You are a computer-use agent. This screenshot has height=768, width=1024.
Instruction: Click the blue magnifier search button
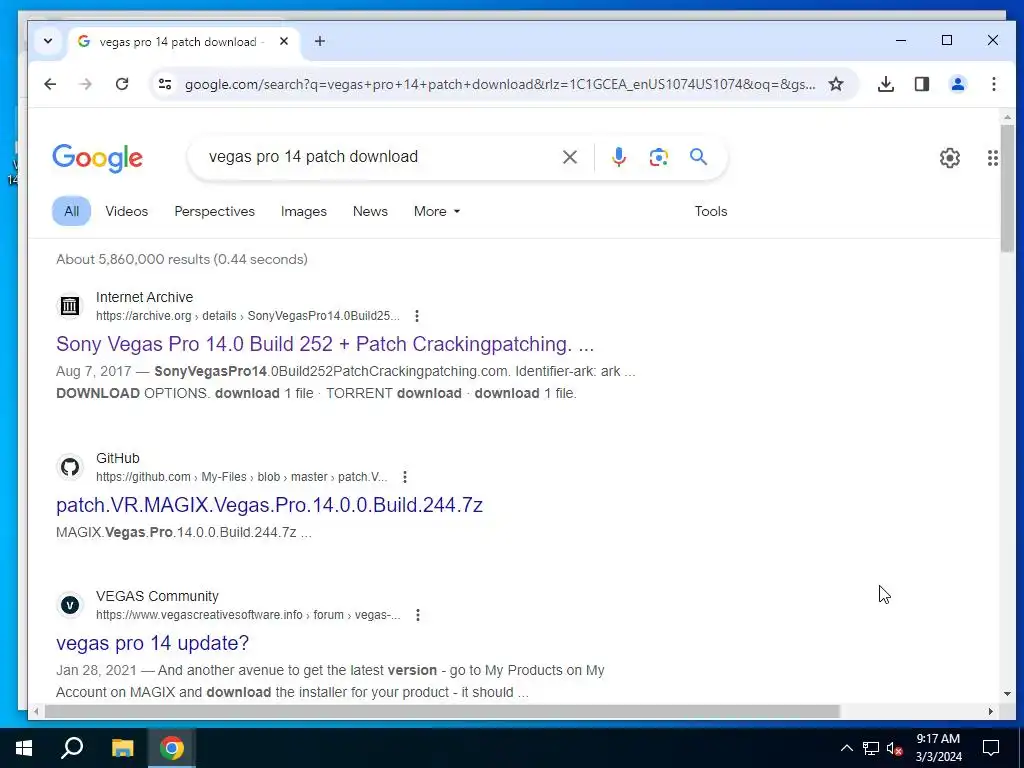click(698, 157)
